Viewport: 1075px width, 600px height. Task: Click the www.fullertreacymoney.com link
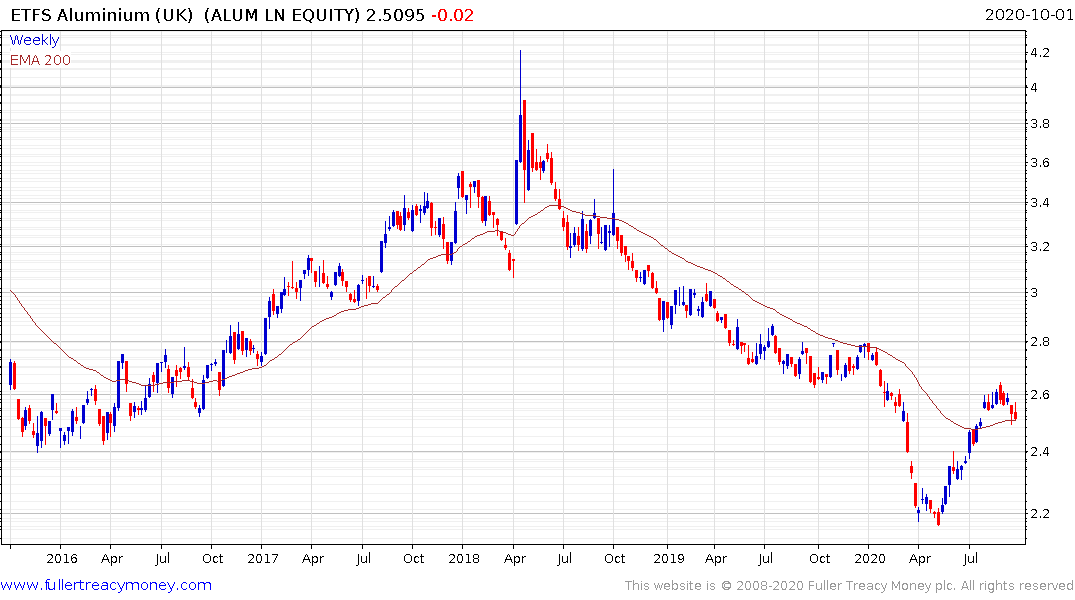[x=106, y=585]
